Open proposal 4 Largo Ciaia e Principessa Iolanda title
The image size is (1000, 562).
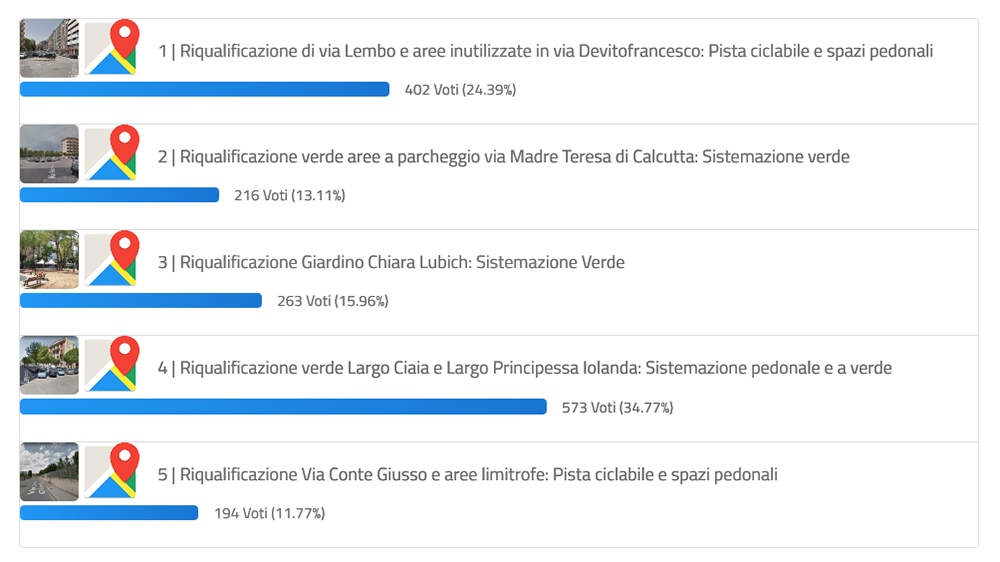524,368
